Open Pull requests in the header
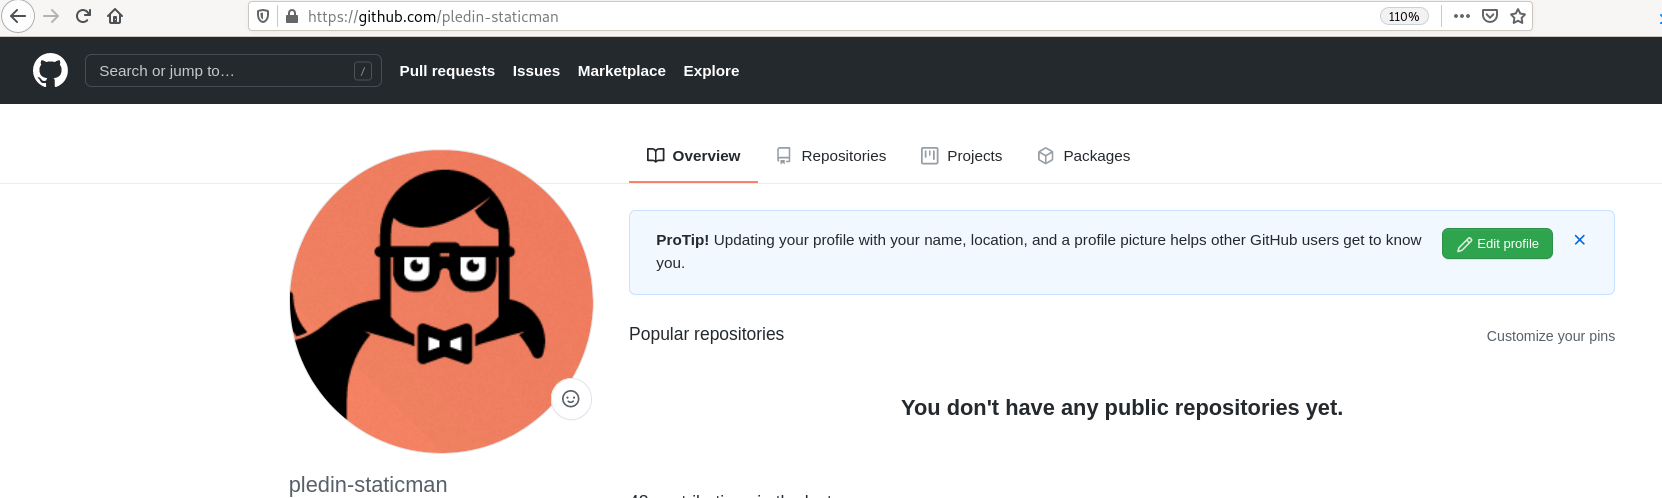The image size is (1662, 498). pyautogui.click(x=447, y=71)
